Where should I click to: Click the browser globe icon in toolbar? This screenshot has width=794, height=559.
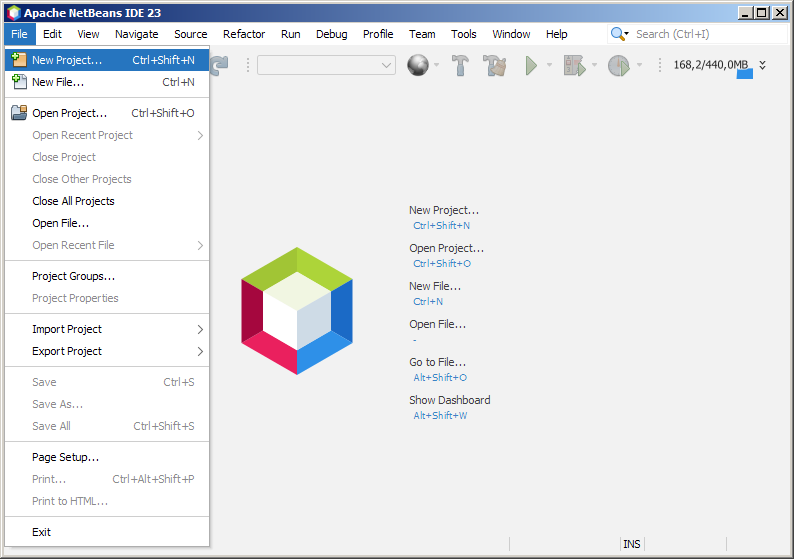click(x=417, y=65)
